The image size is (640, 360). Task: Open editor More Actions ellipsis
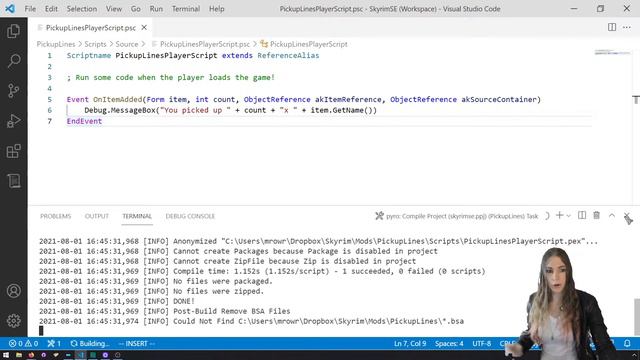[627, 27]
